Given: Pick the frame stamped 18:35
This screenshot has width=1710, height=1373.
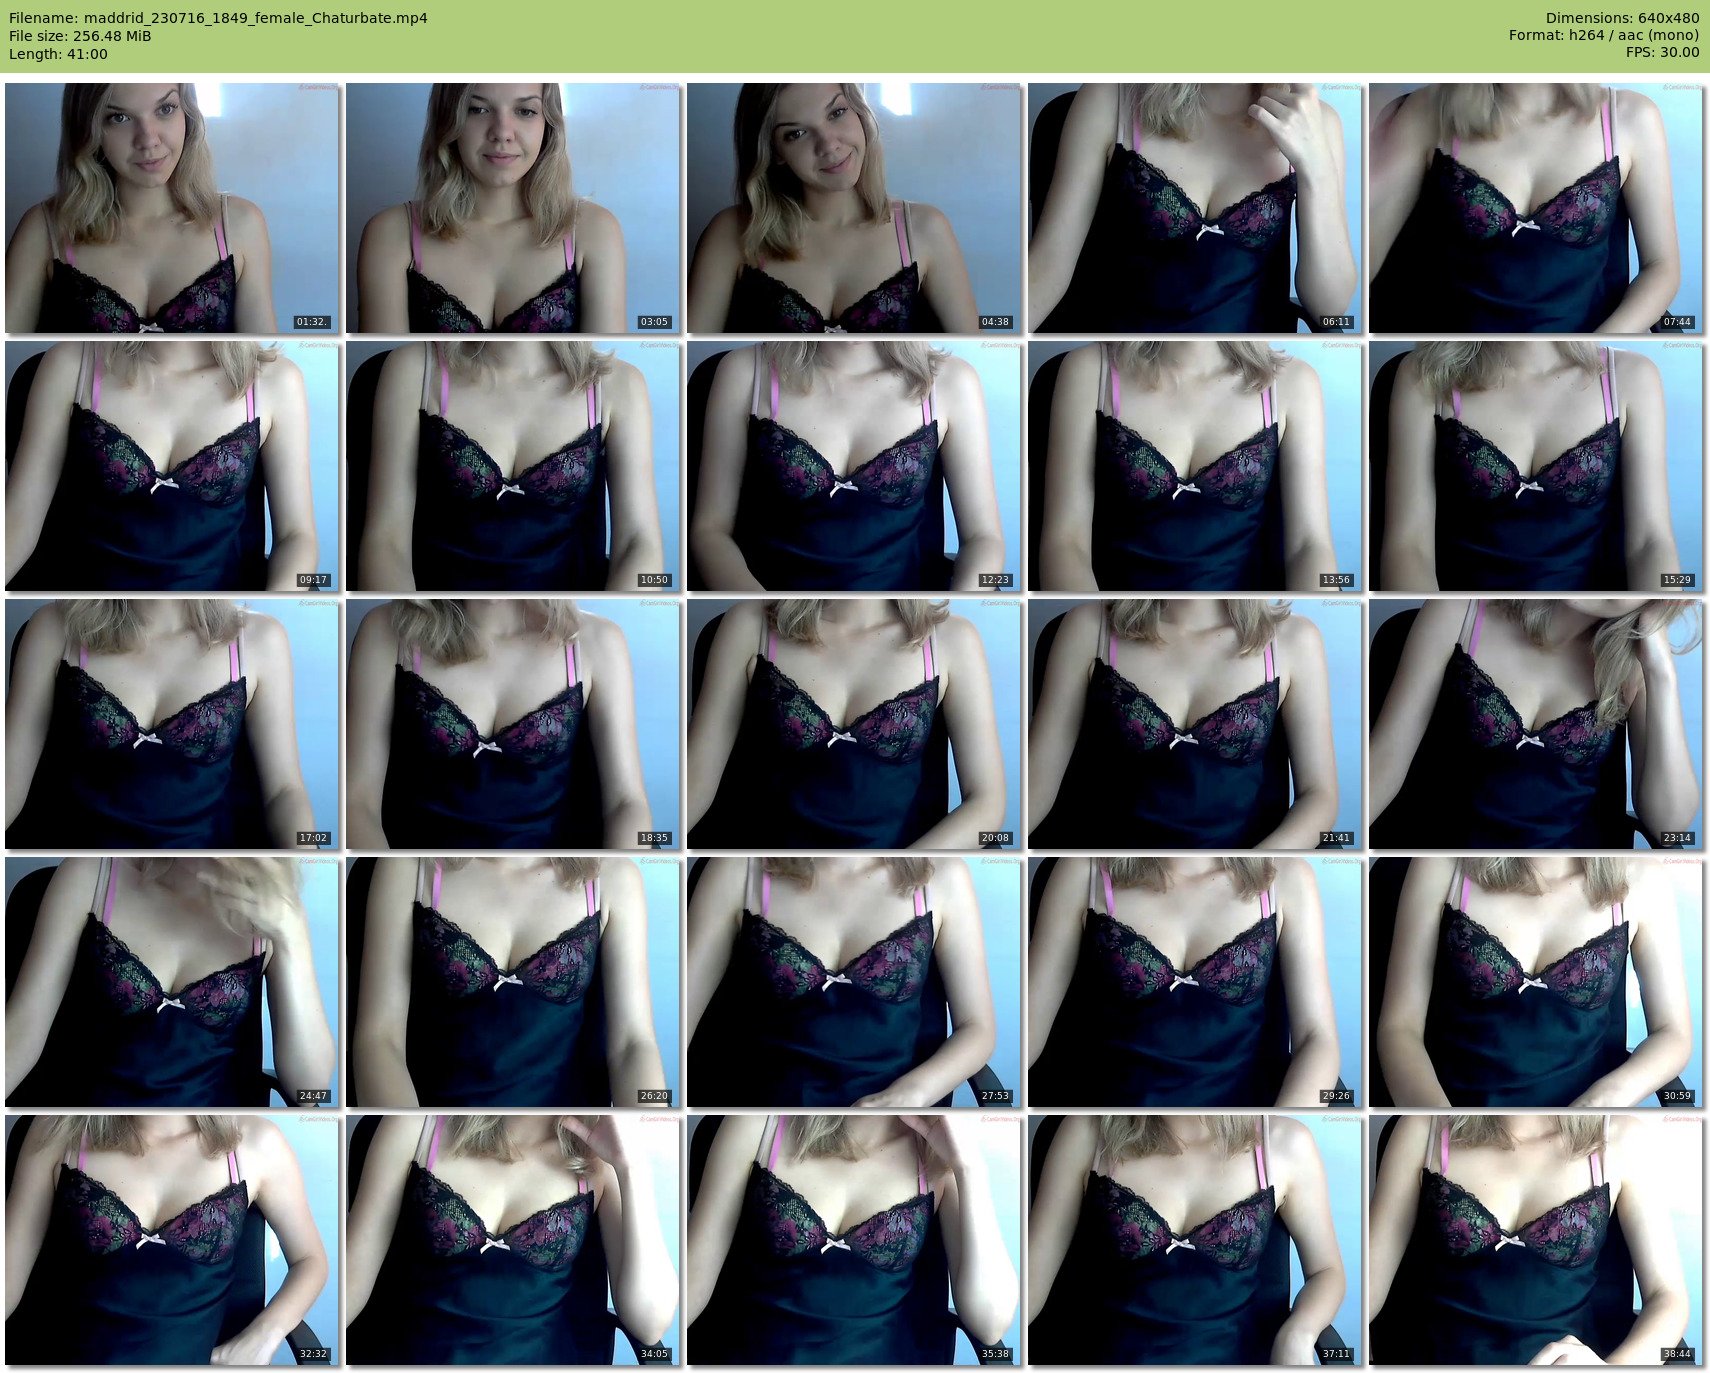Looking at the screenshot, I should click(513, 724).
